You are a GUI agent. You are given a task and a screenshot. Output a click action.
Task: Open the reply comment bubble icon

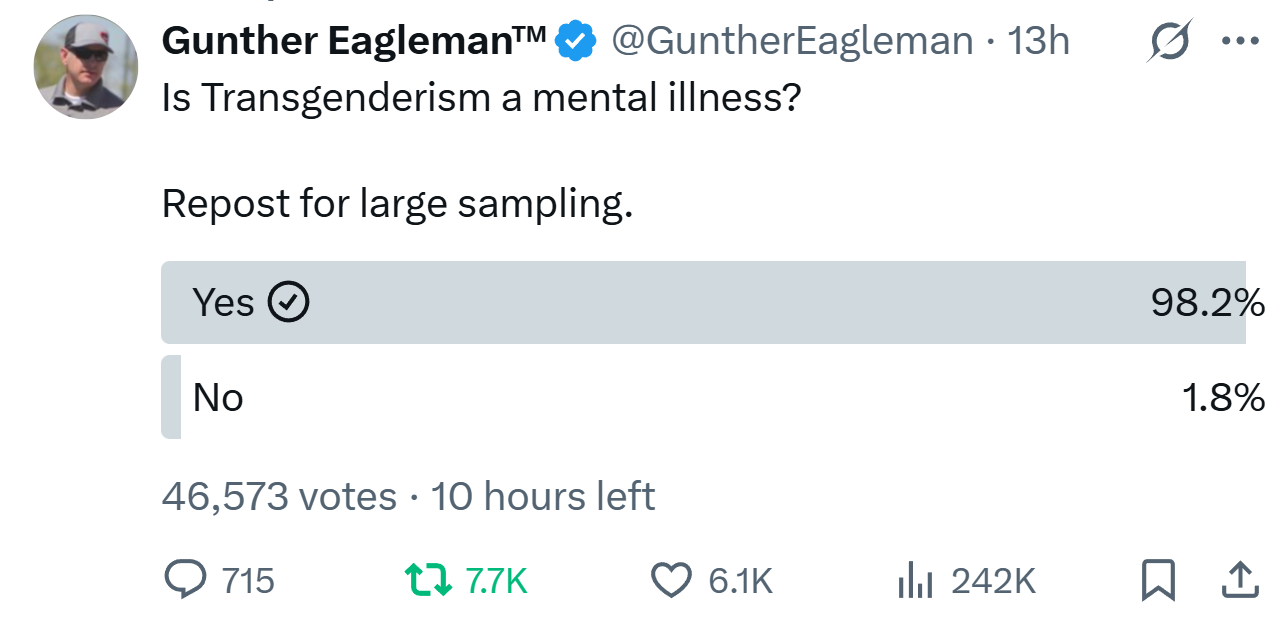183,580
